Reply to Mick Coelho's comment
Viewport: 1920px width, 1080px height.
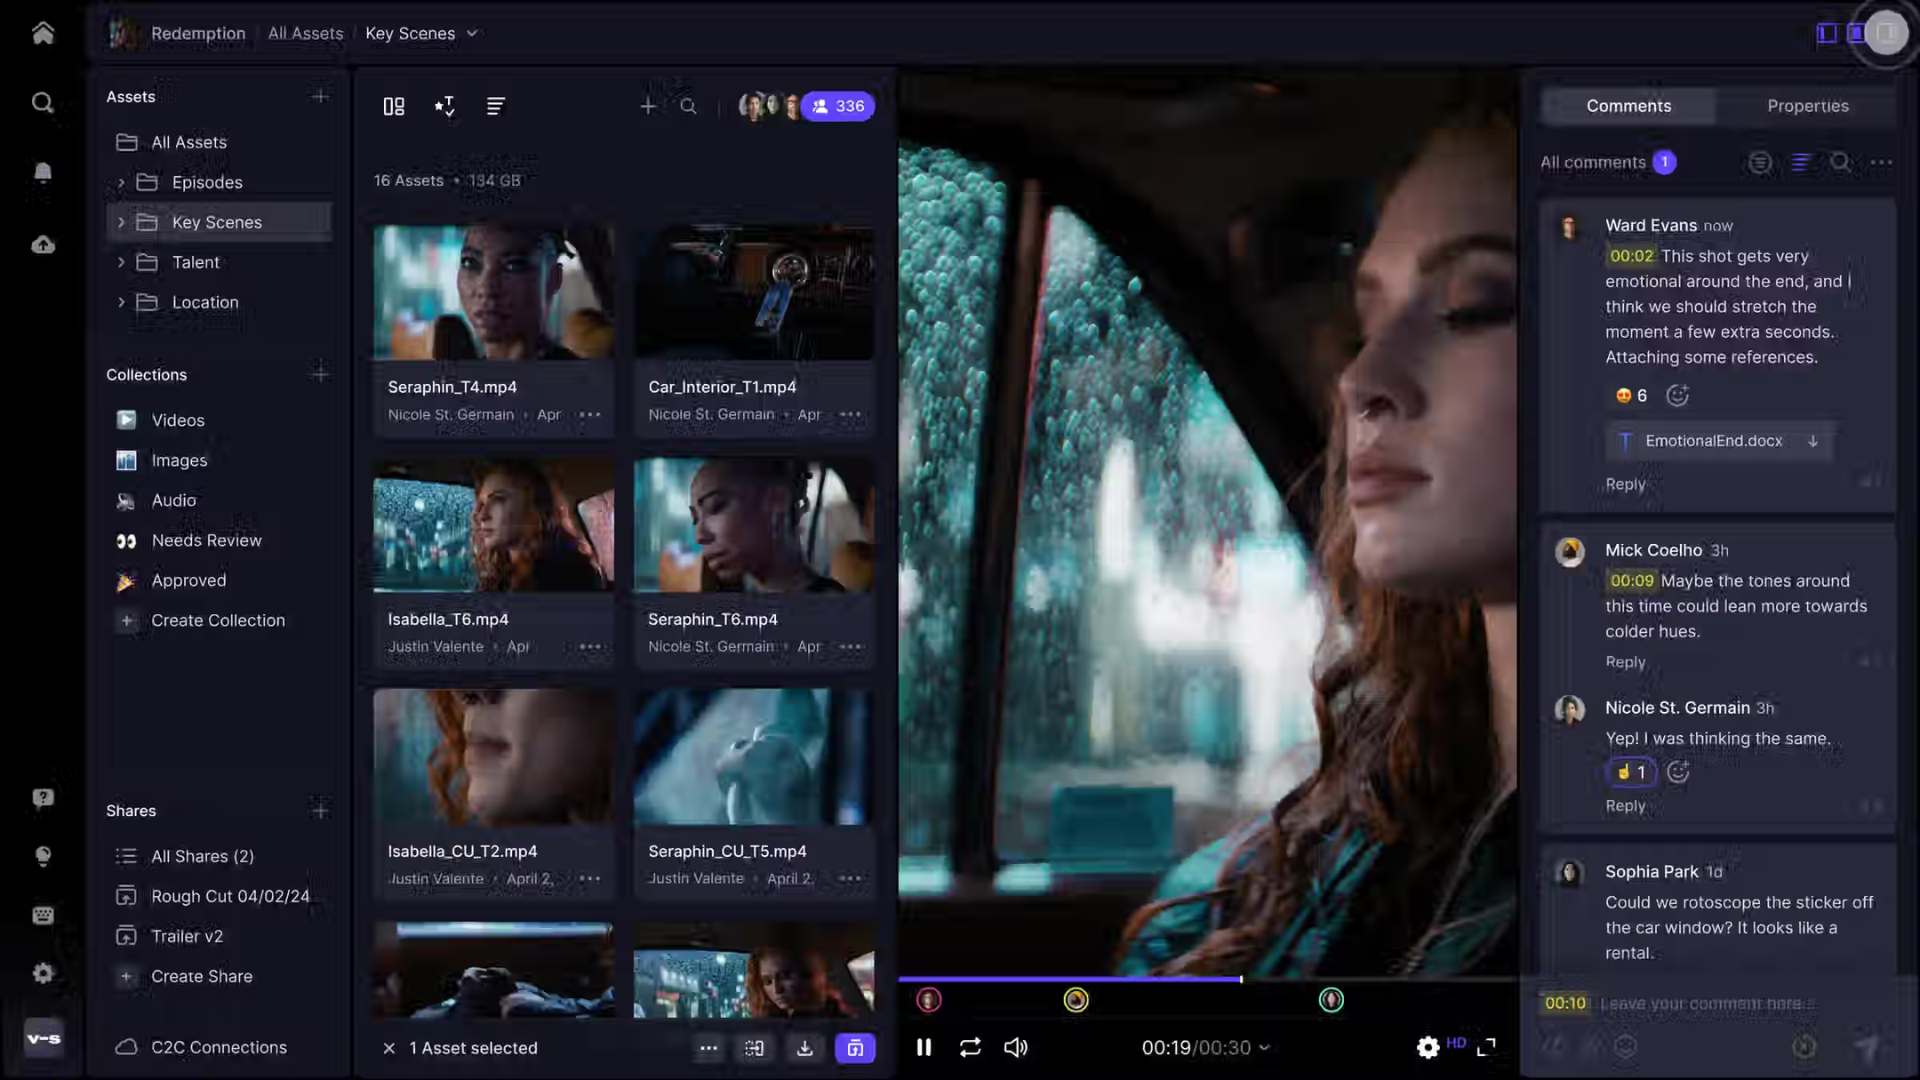point(1624,661)
